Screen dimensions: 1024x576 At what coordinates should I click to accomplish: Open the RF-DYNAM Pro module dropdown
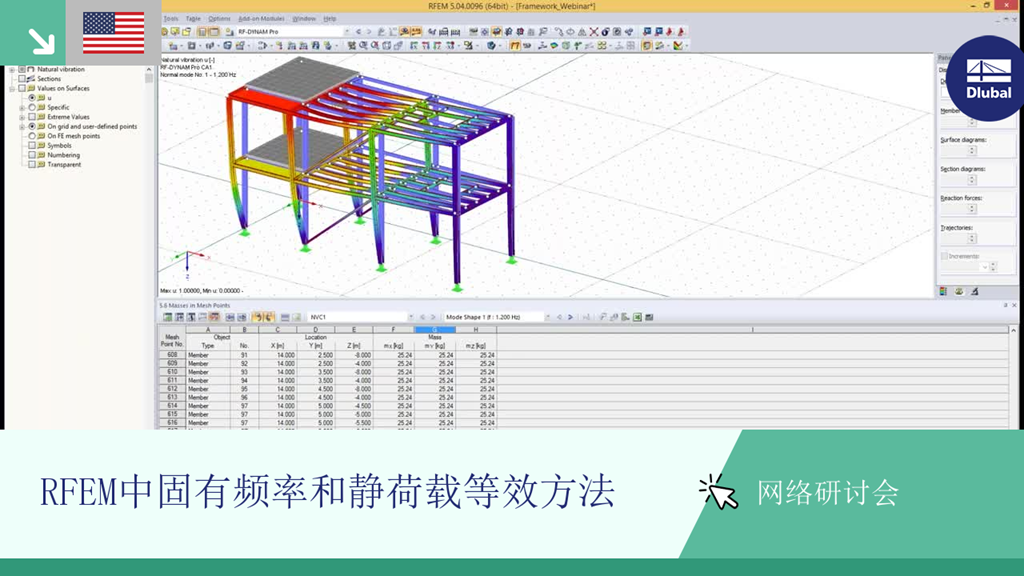pos(293,31)
